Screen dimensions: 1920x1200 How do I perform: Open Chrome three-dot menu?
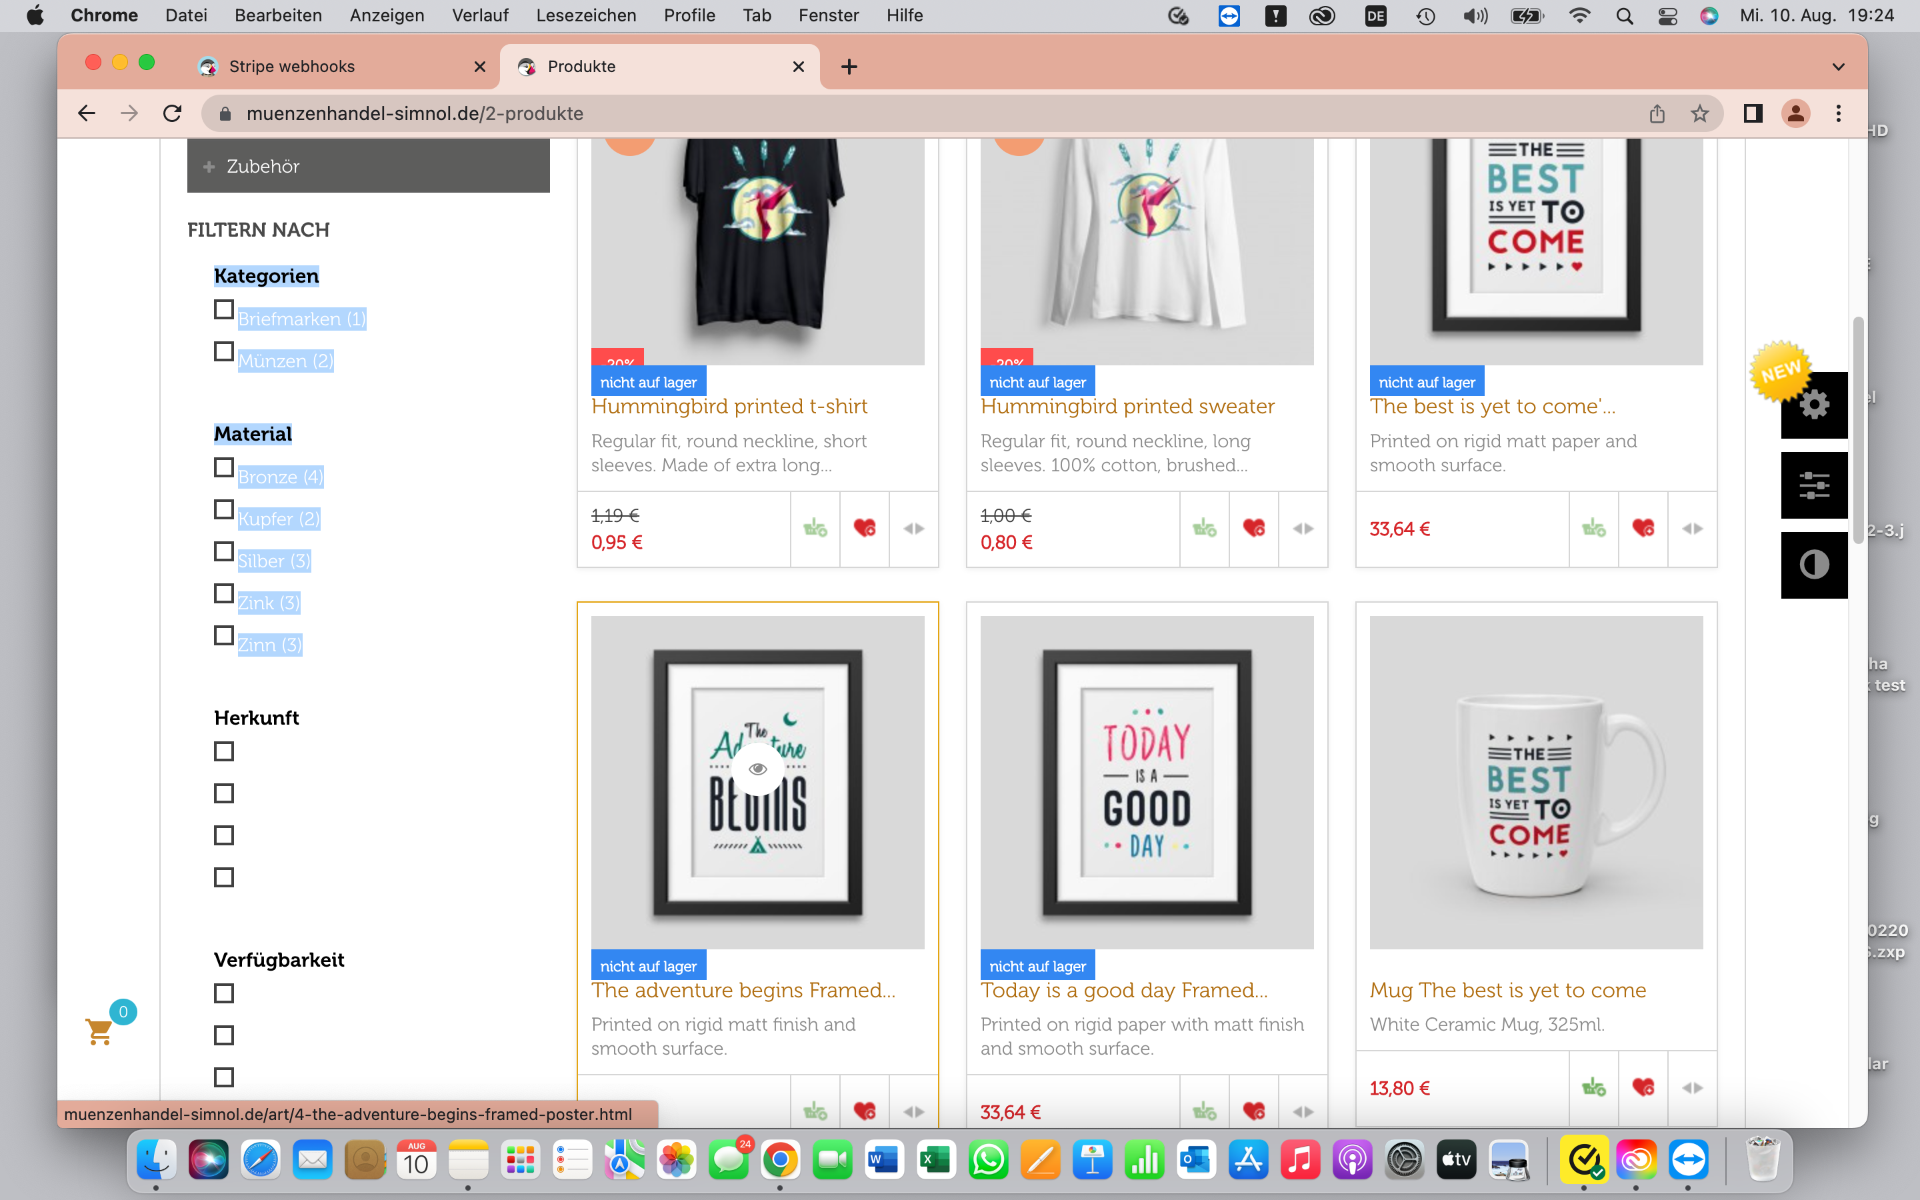tap(1838, 113)
